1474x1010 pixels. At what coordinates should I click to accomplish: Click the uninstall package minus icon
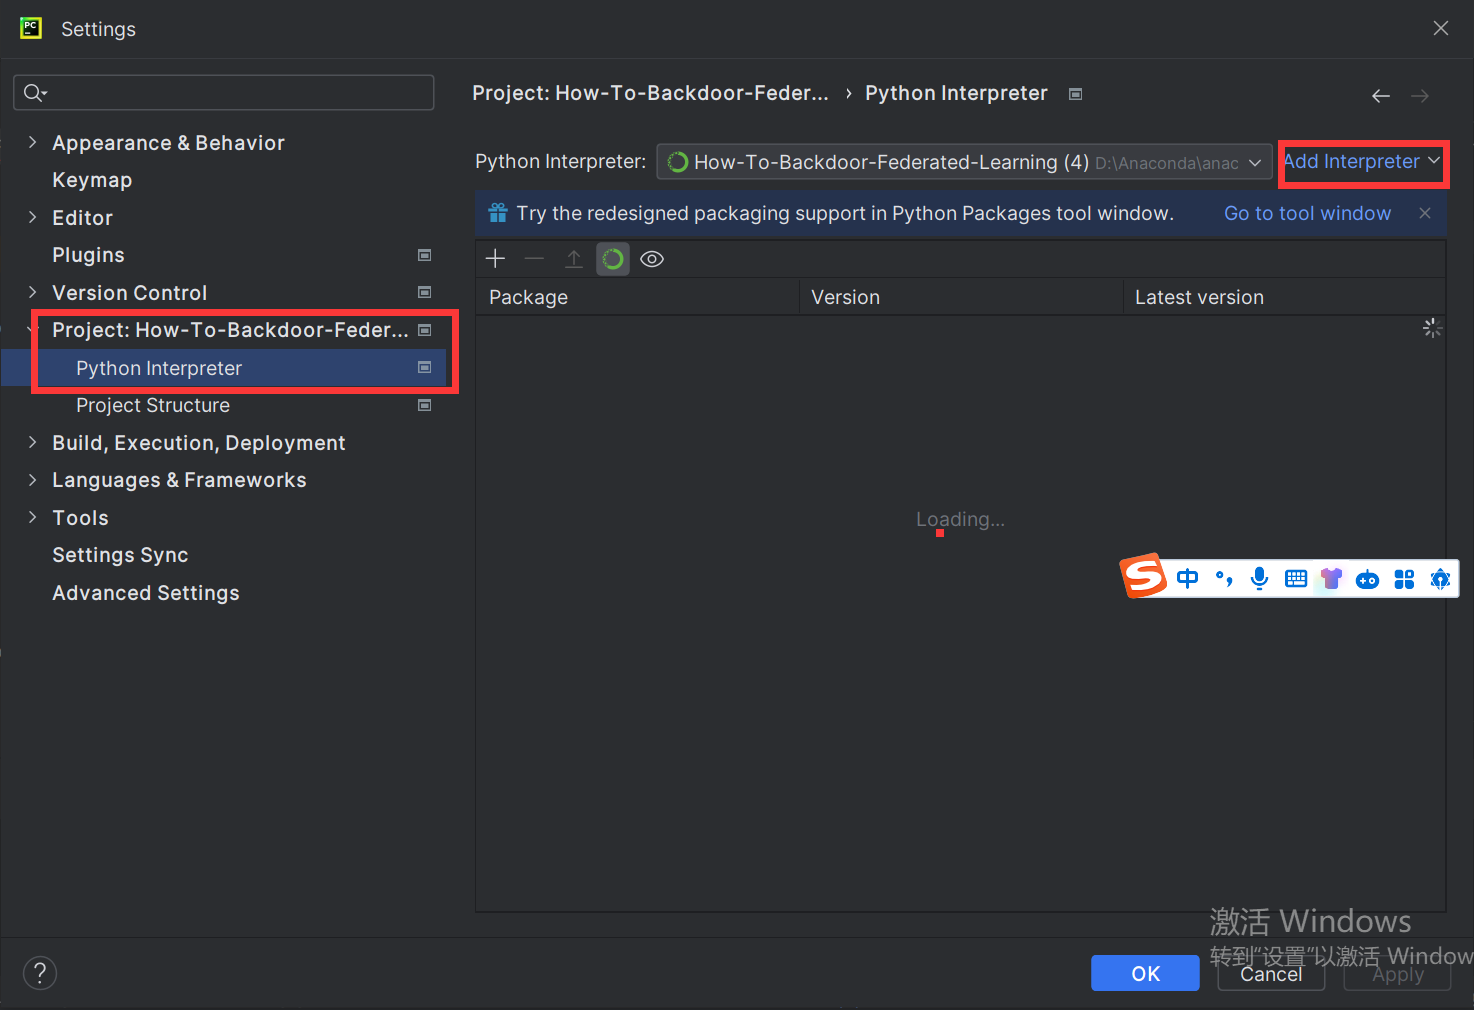click(534, 259)
